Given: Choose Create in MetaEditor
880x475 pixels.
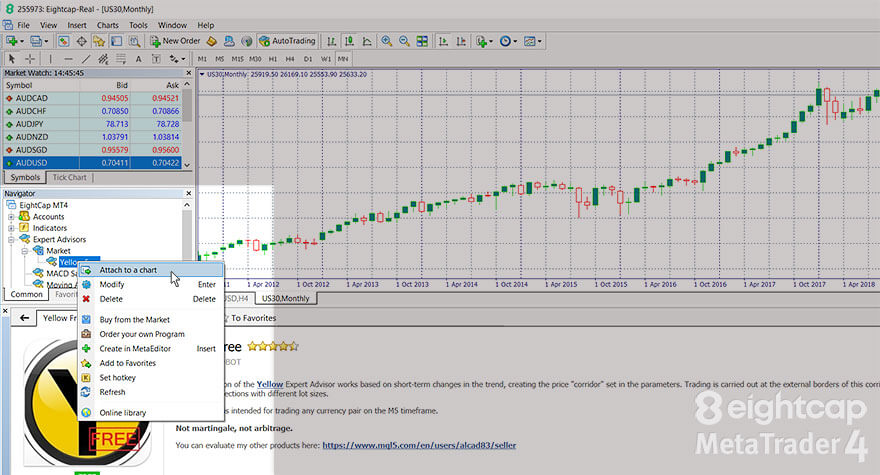Looking at the screenshot, I should coord(151,349).
